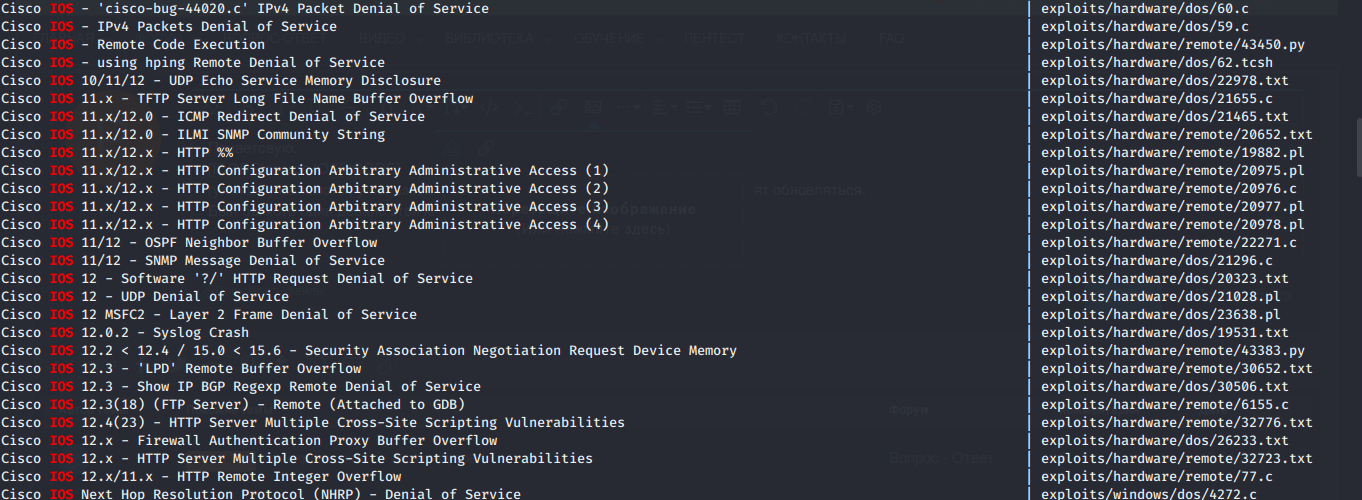Open the БИБЛИОТЕКА menu item
The image size is (1362, 500).
[x=490, y=39]
